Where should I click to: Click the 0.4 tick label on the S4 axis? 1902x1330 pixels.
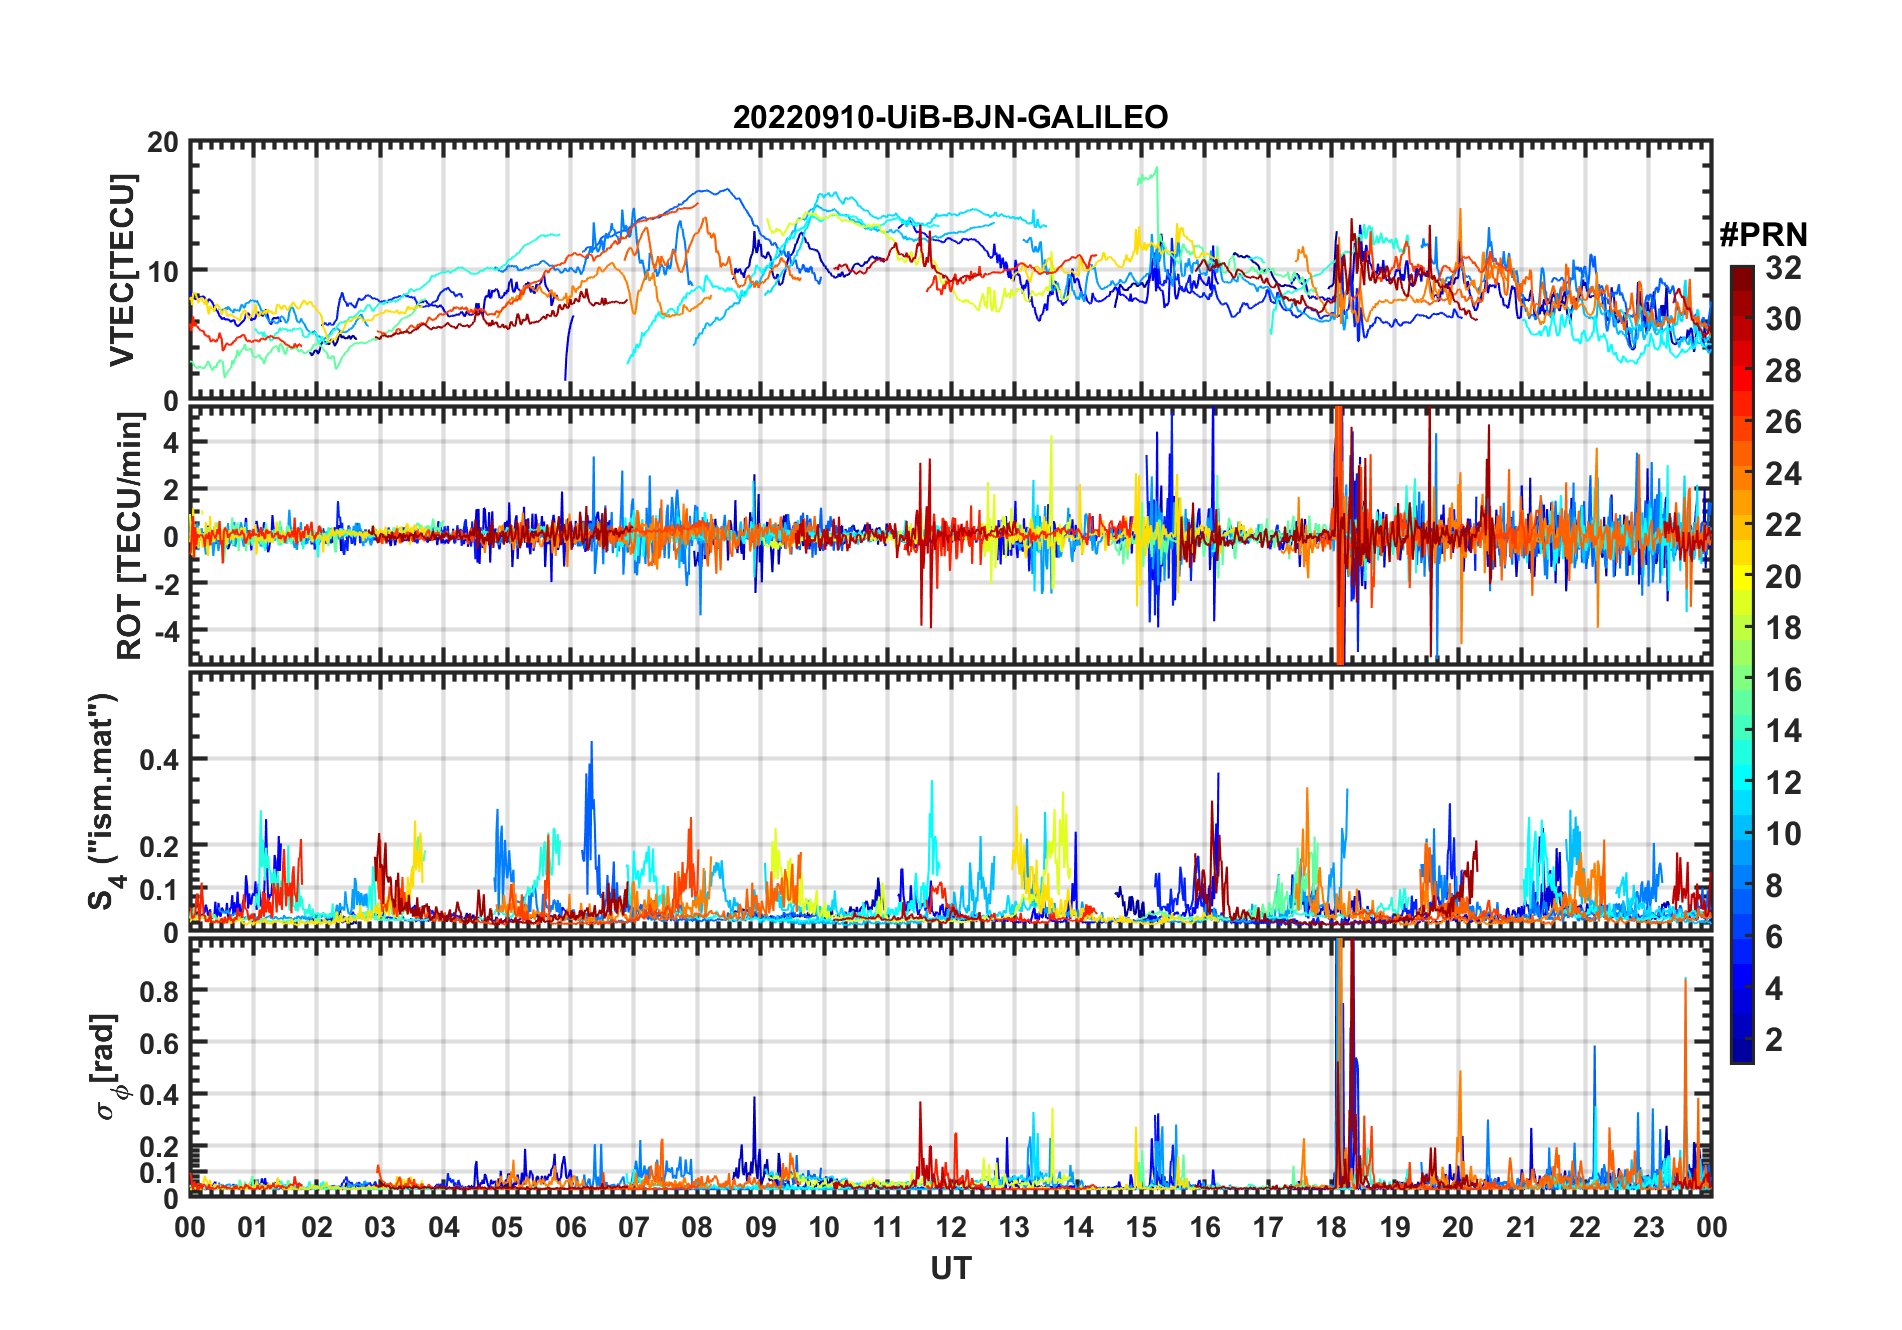click(x=159, y=760)
